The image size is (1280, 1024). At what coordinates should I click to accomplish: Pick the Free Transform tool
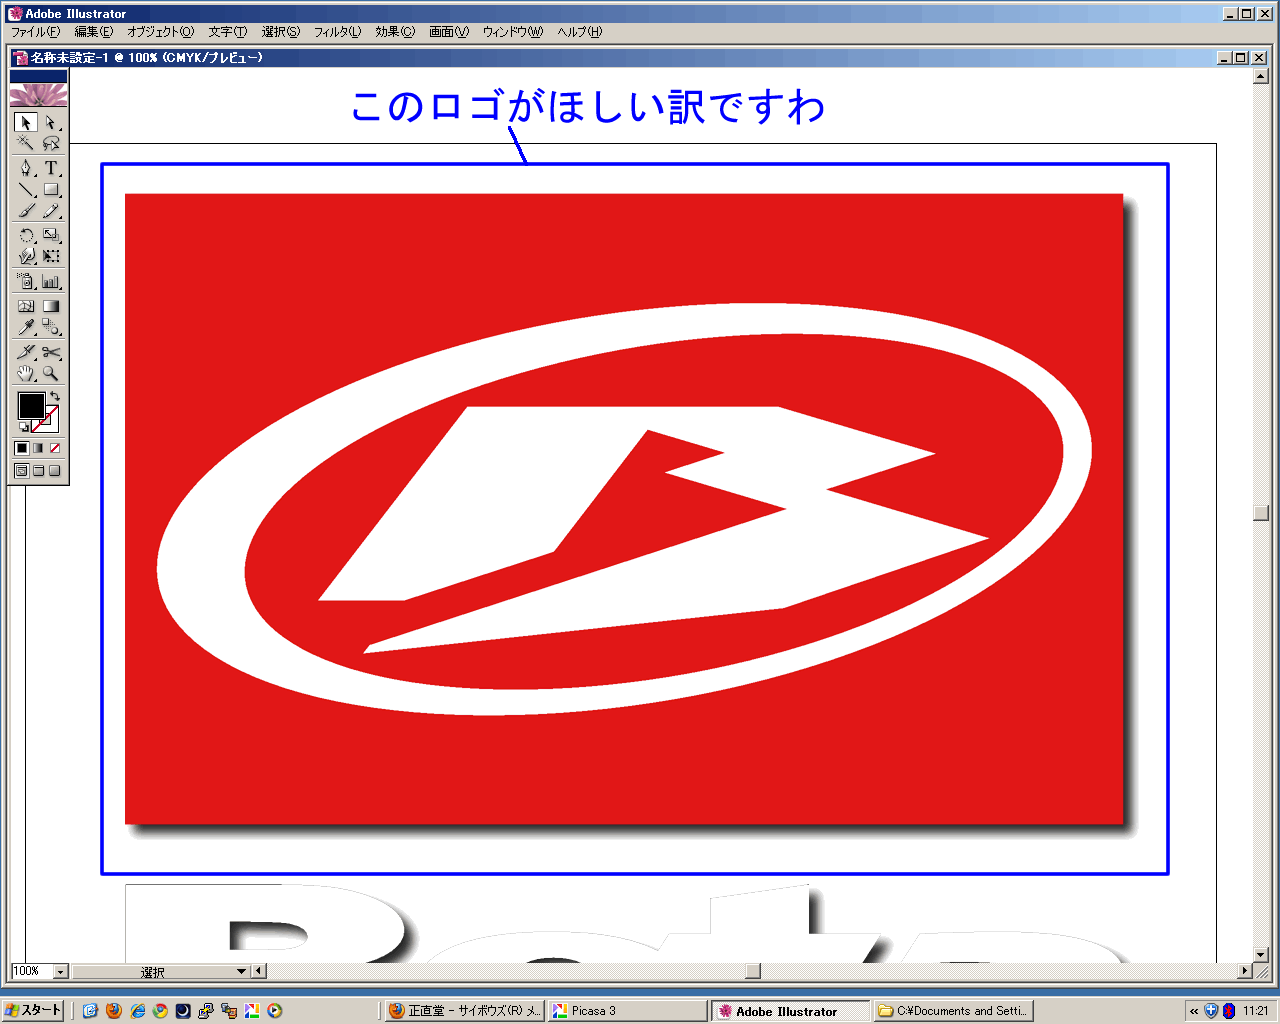pyautogui.click(x=51, y=256)
